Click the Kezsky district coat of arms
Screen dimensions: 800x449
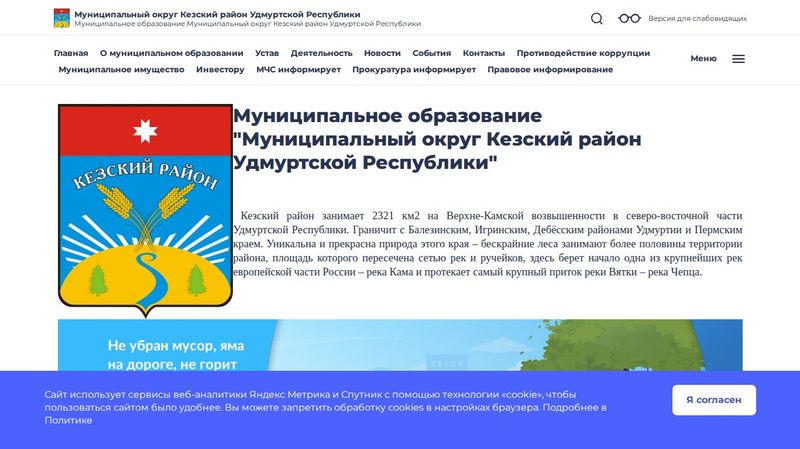(145, 204)
